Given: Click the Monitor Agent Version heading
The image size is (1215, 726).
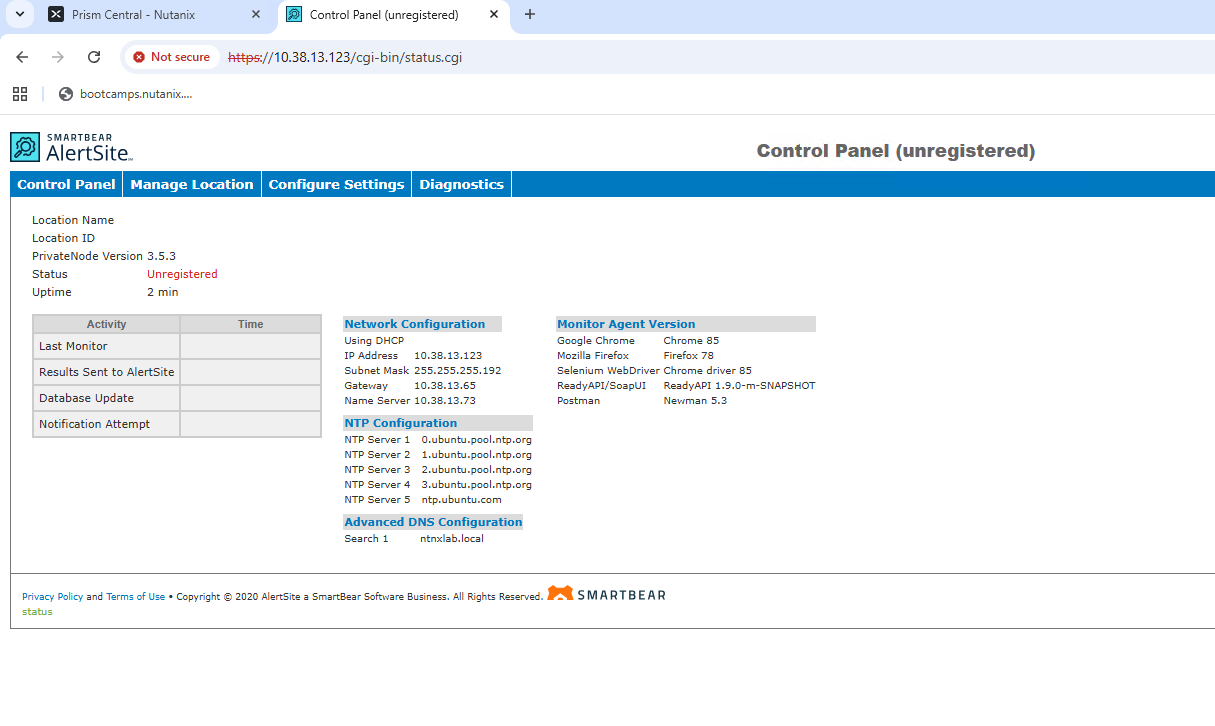Looking at the screenshot, I should coord(626,324).
